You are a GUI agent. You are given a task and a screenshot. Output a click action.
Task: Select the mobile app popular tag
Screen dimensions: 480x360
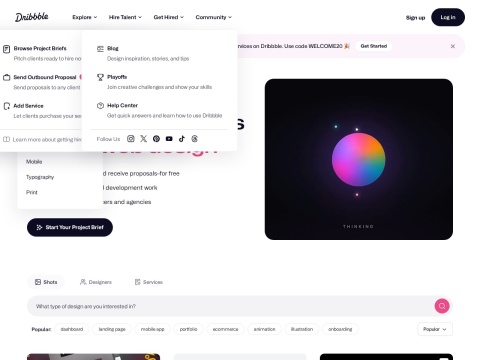click(x=152, y=329)
